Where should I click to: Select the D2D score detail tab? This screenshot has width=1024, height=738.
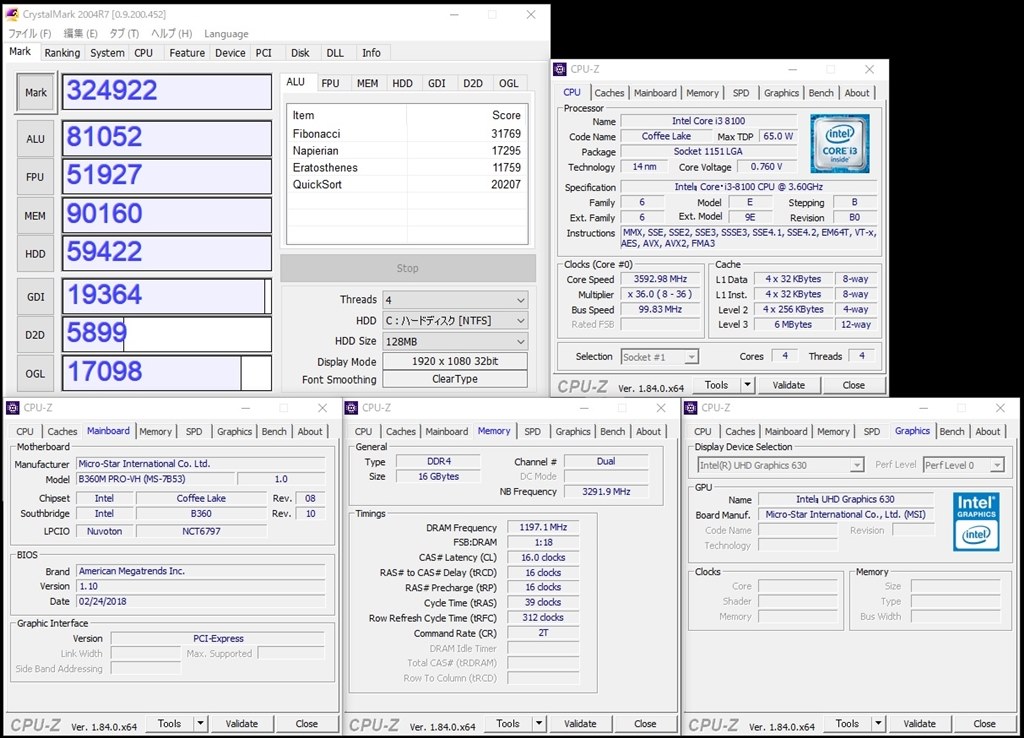tap(473, 83)
